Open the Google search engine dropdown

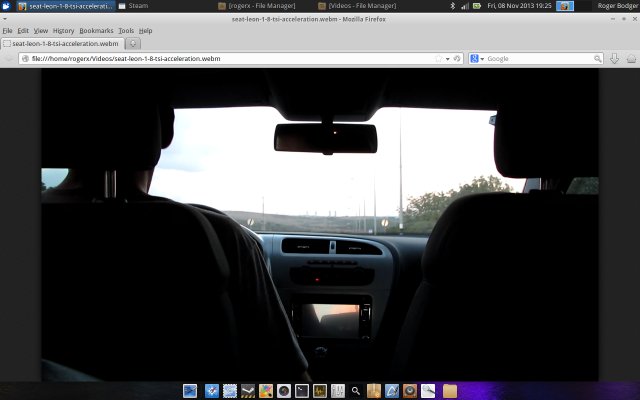477,59
